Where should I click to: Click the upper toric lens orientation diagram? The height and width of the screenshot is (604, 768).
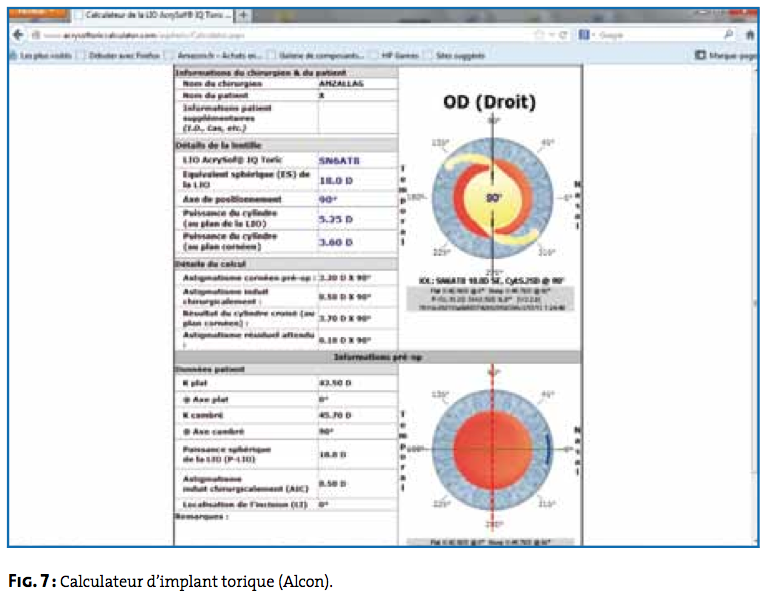coord(493,198)
